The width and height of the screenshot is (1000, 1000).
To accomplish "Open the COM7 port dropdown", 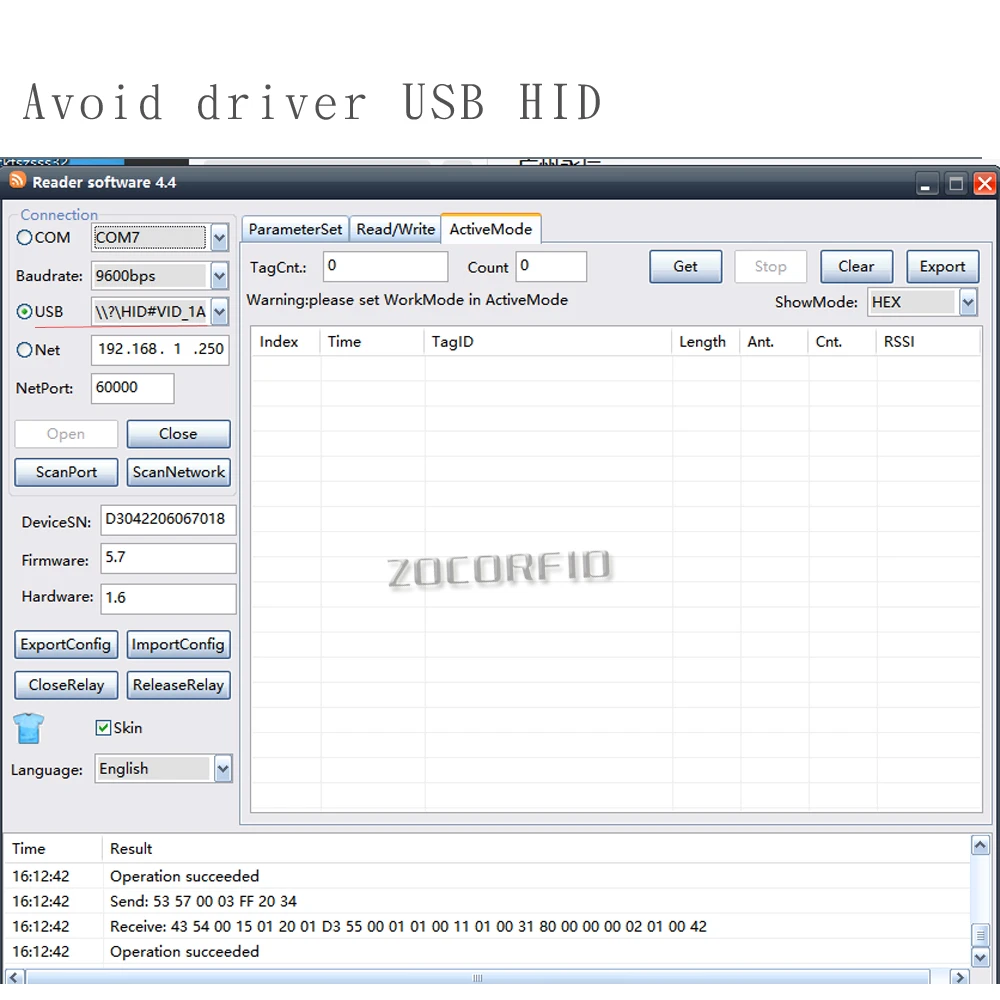I will coord(219,238).
